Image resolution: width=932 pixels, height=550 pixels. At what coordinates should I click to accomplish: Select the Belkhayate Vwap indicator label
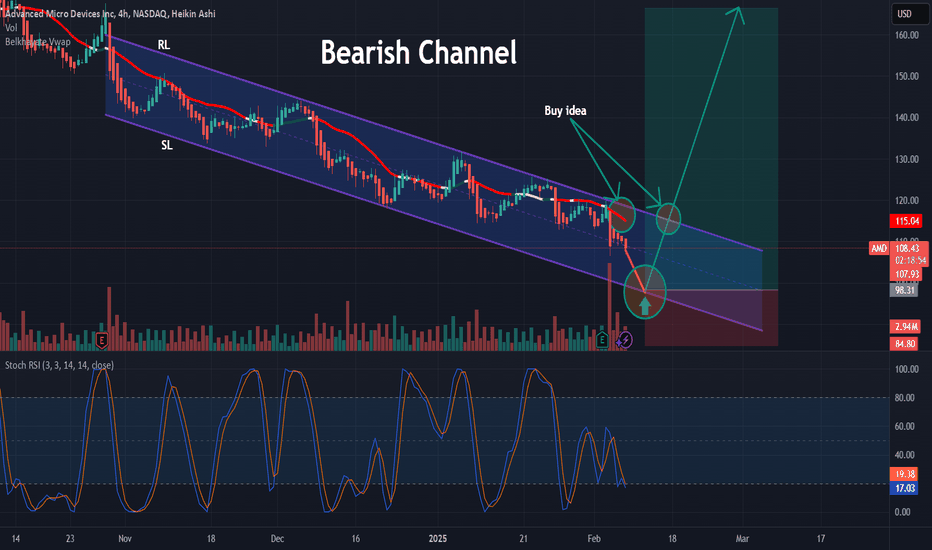[x=37, y=42]
